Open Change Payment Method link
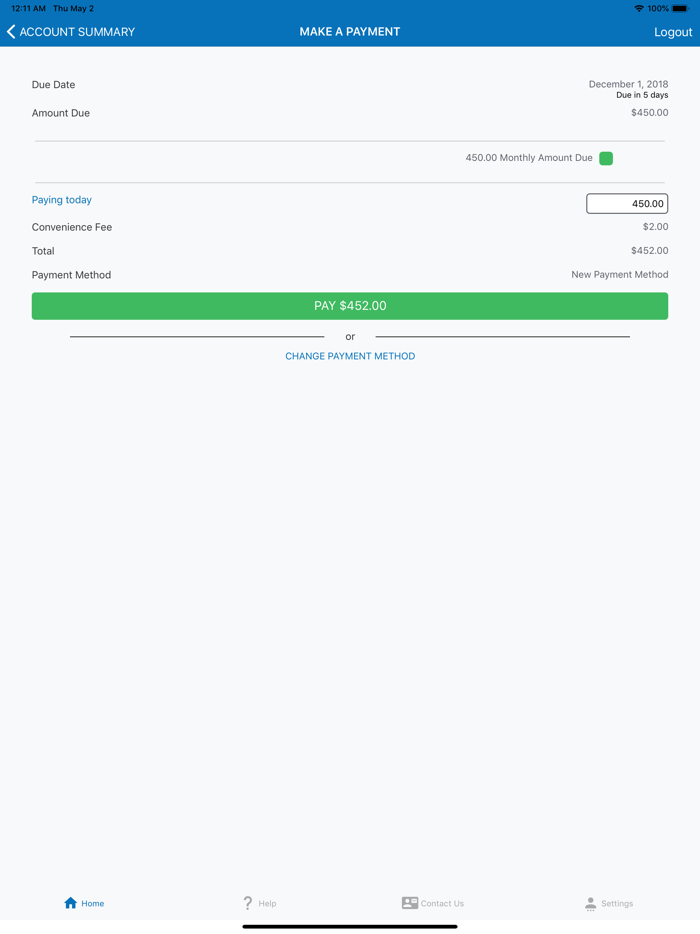The width and height of the screenshot is (700, 934). (350, 355)
